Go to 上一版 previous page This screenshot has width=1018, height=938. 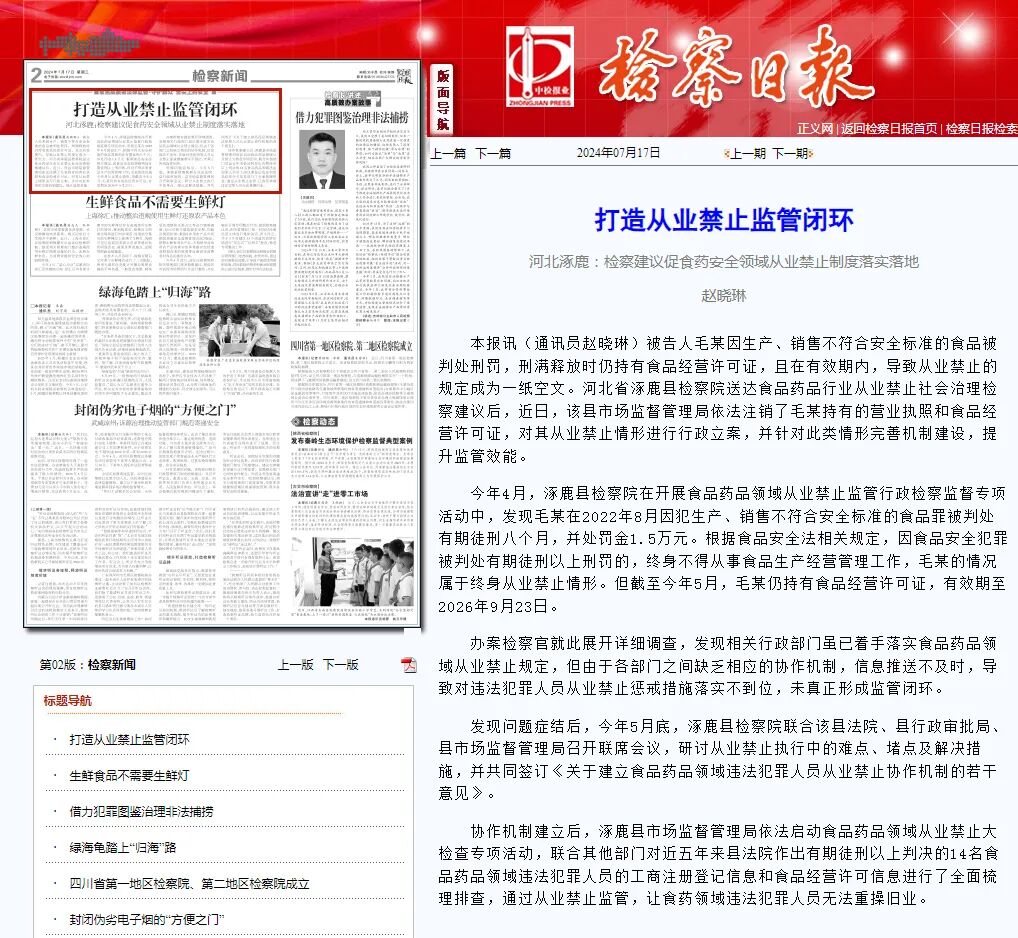[x=295, y=665]
